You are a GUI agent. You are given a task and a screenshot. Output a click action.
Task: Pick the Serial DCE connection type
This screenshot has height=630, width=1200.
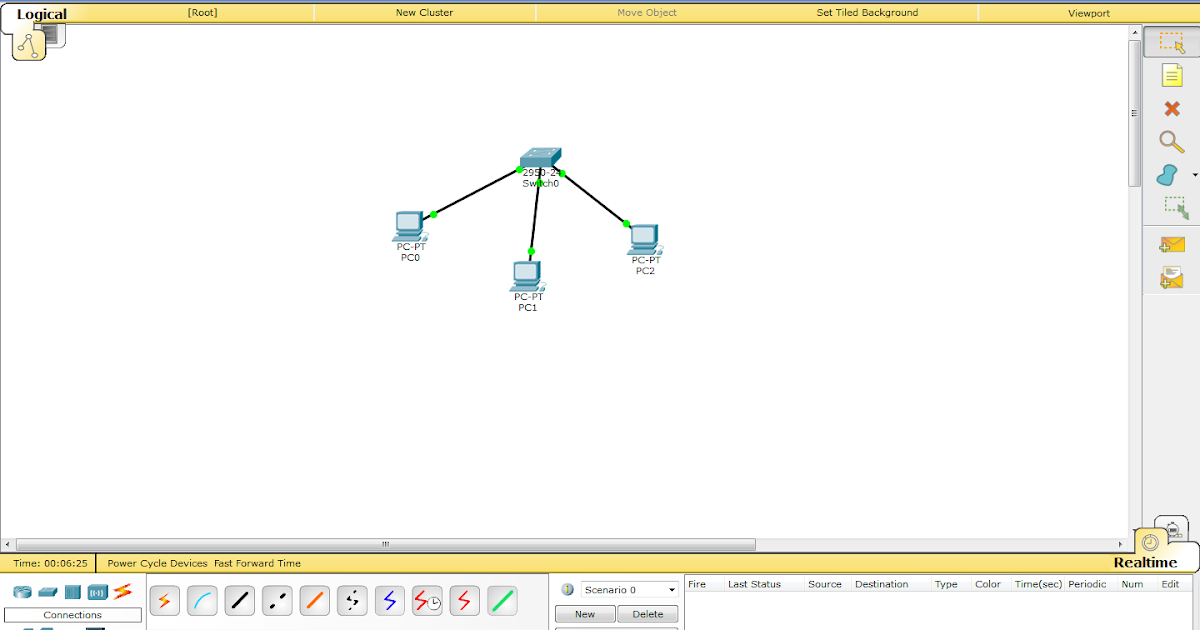[427, 600]
